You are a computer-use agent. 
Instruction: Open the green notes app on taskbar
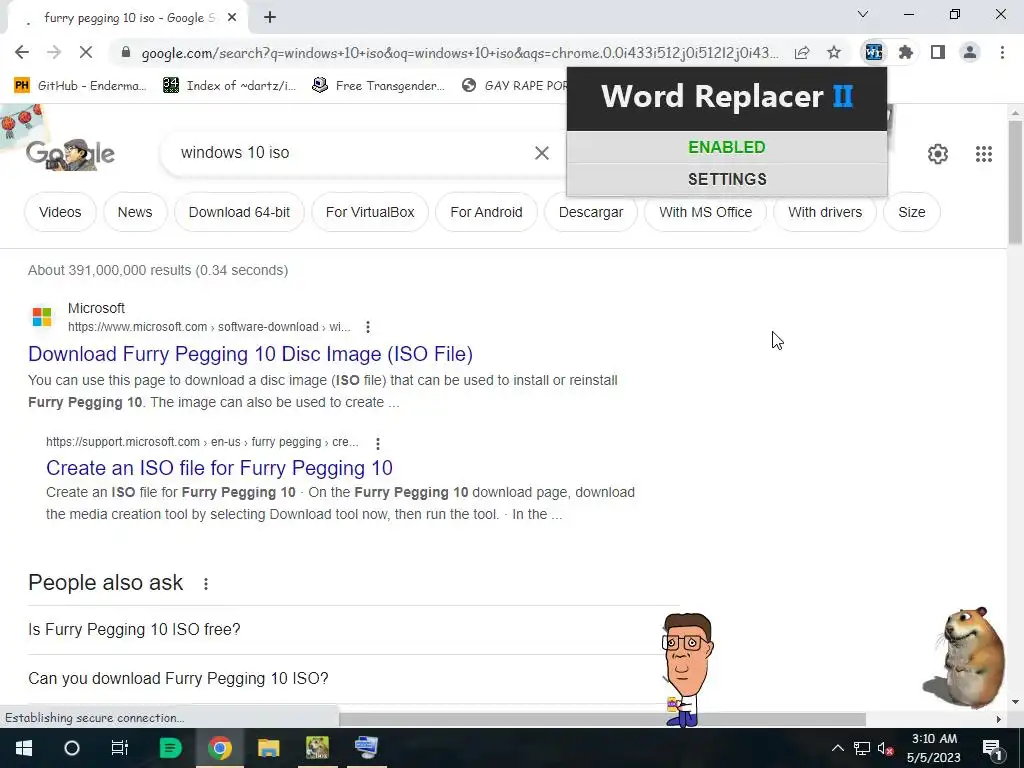[x=170, y=748]
